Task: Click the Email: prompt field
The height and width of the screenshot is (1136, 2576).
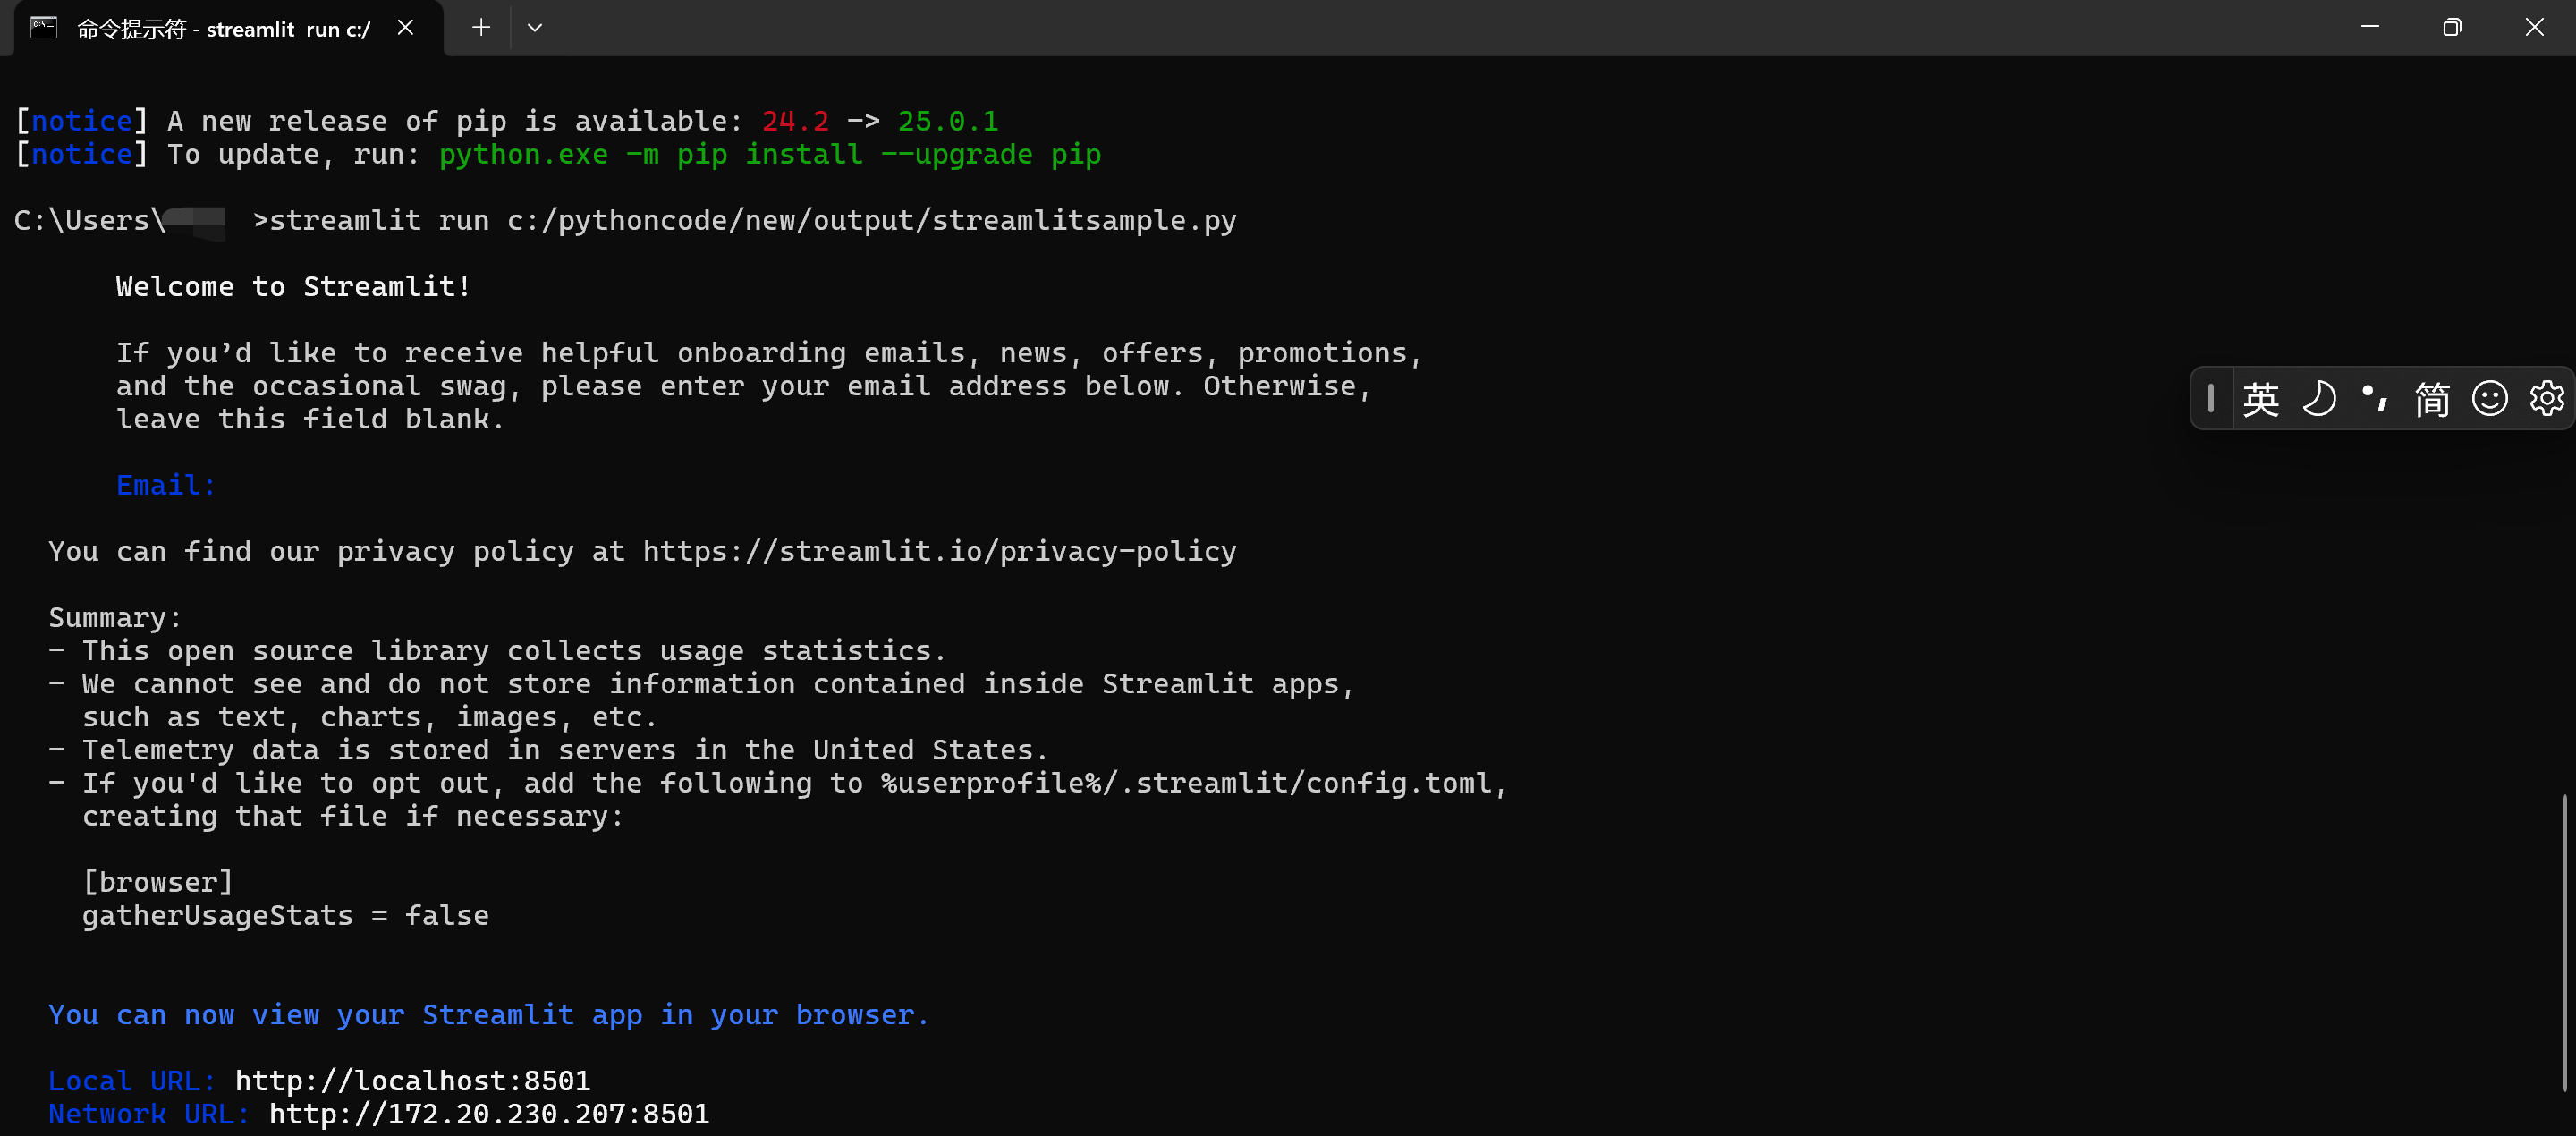Action: click(x=166, y=486)
